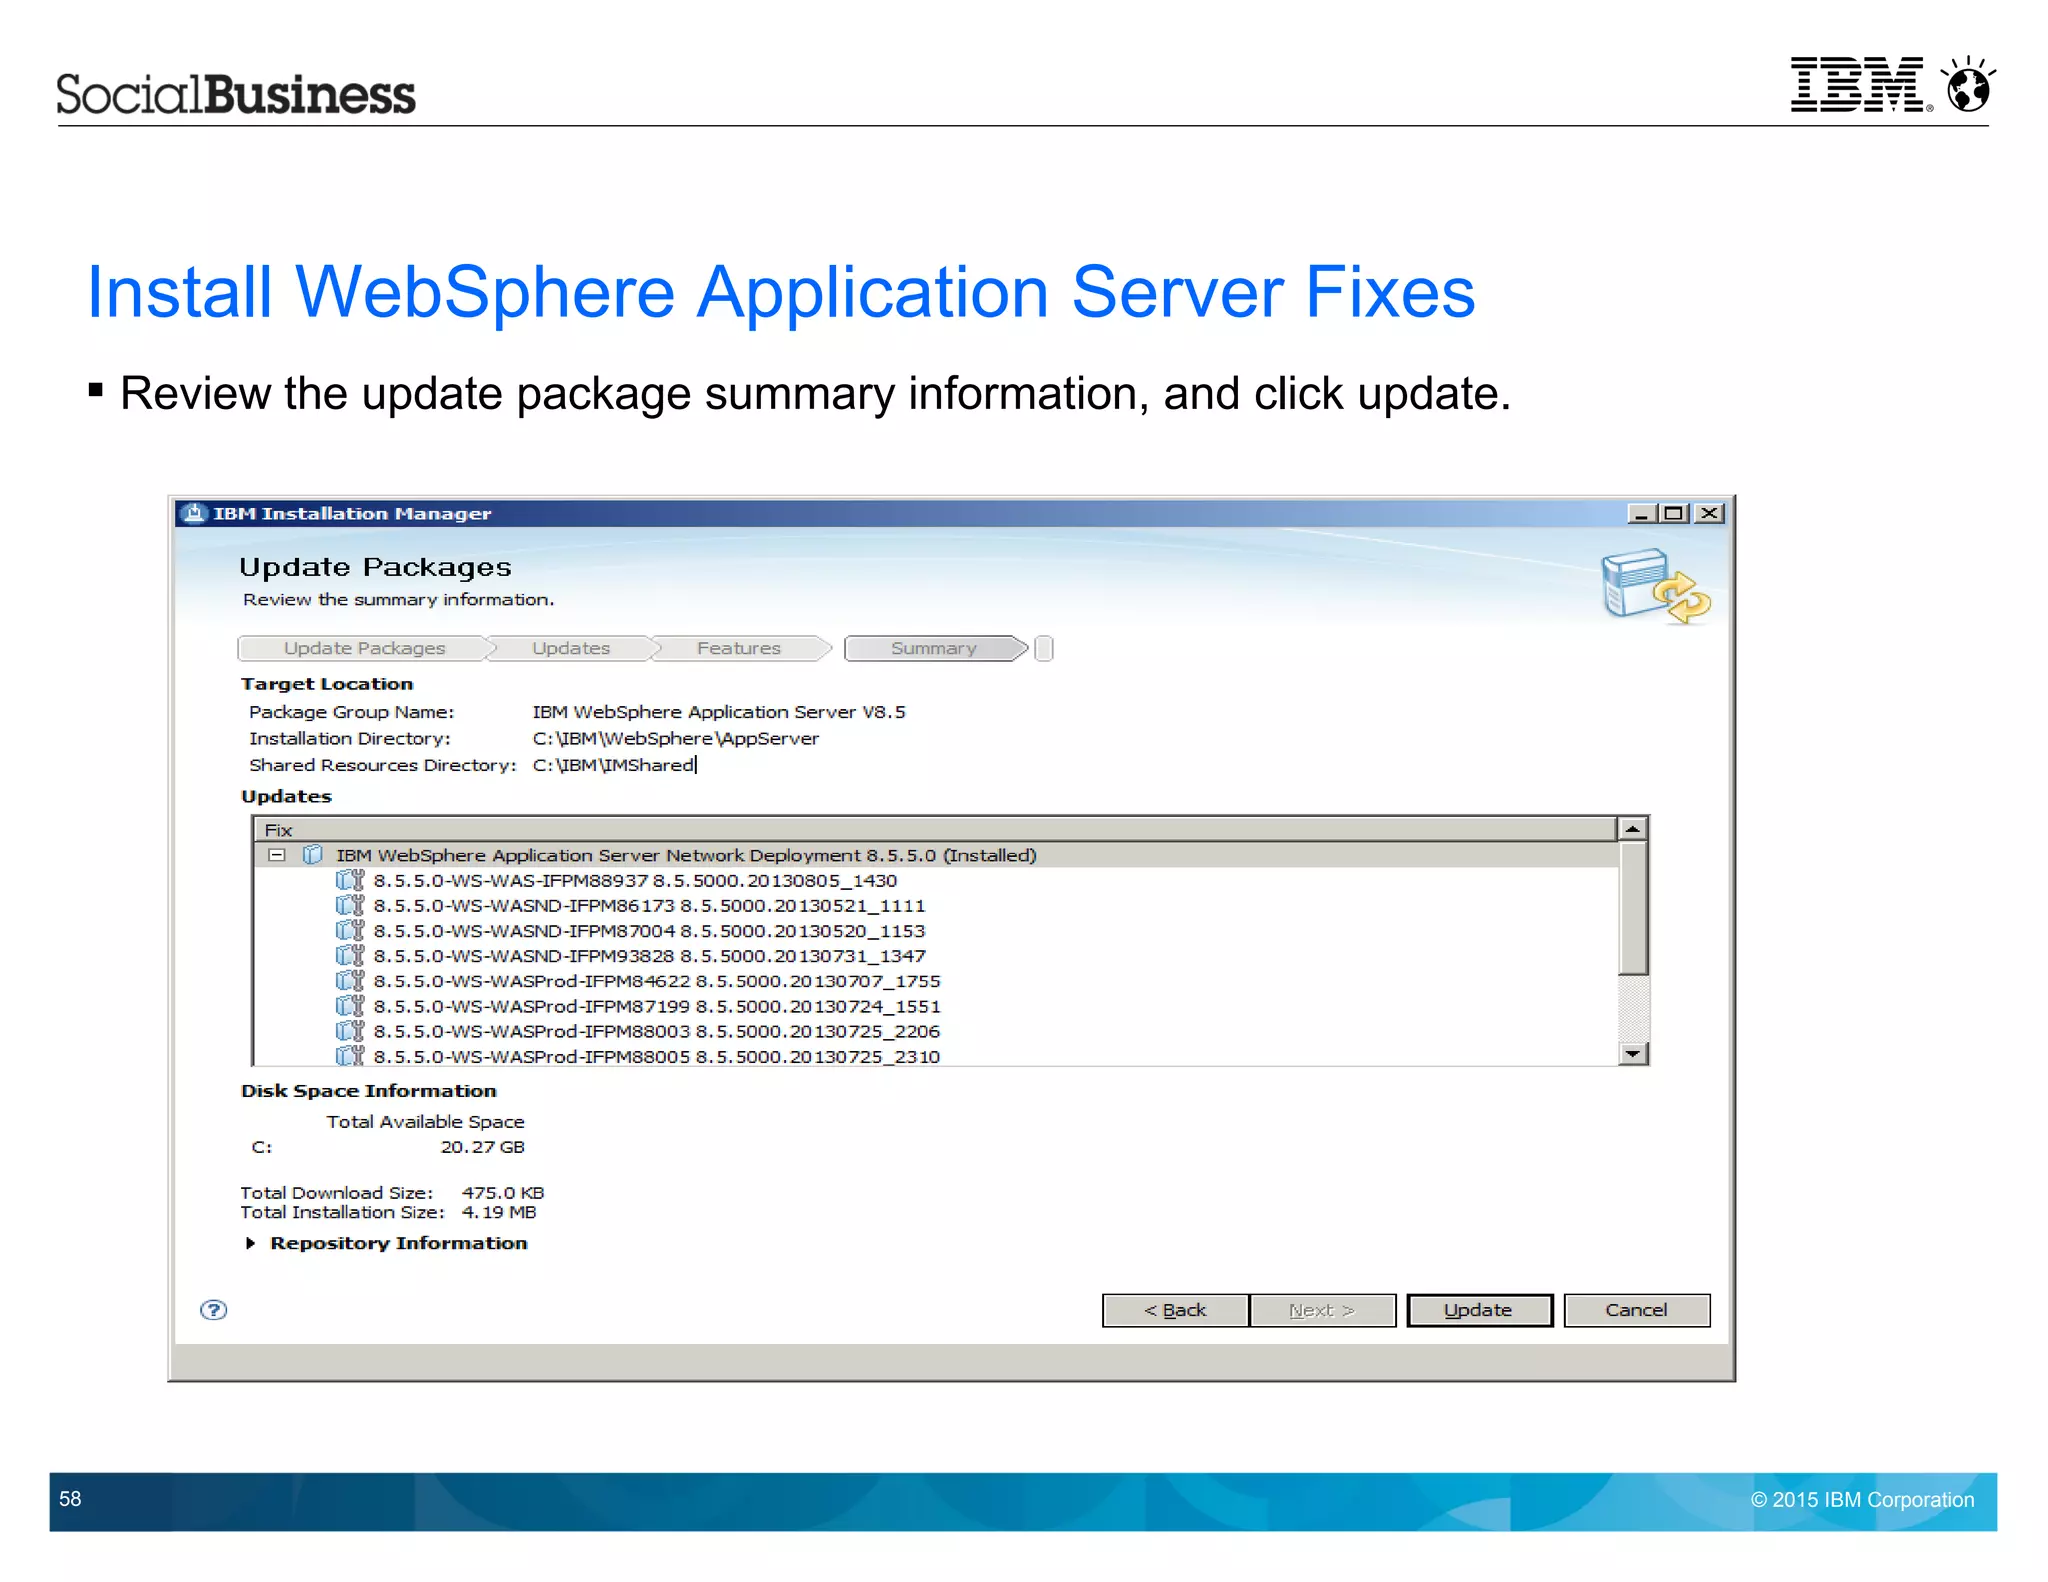2048x1582 pixels.
Task: Click the Cancel button
Action: click(x=1636, y=1310)
